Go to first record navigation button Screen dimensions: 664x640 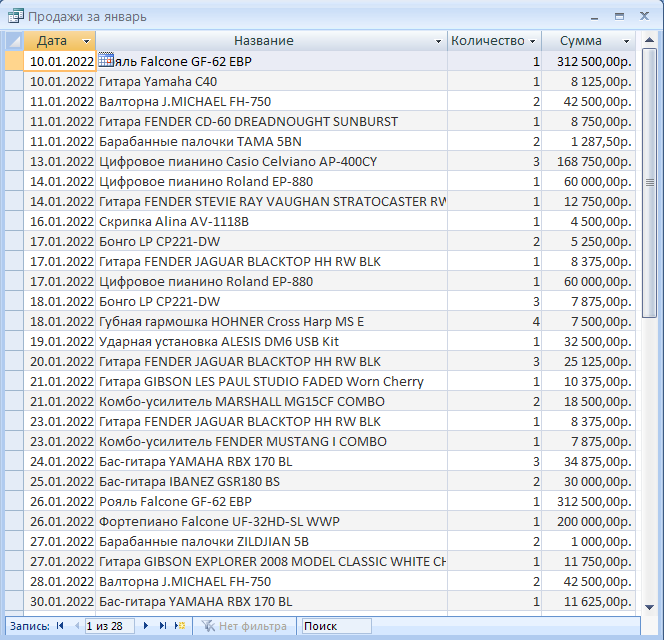tap(60, 626)
